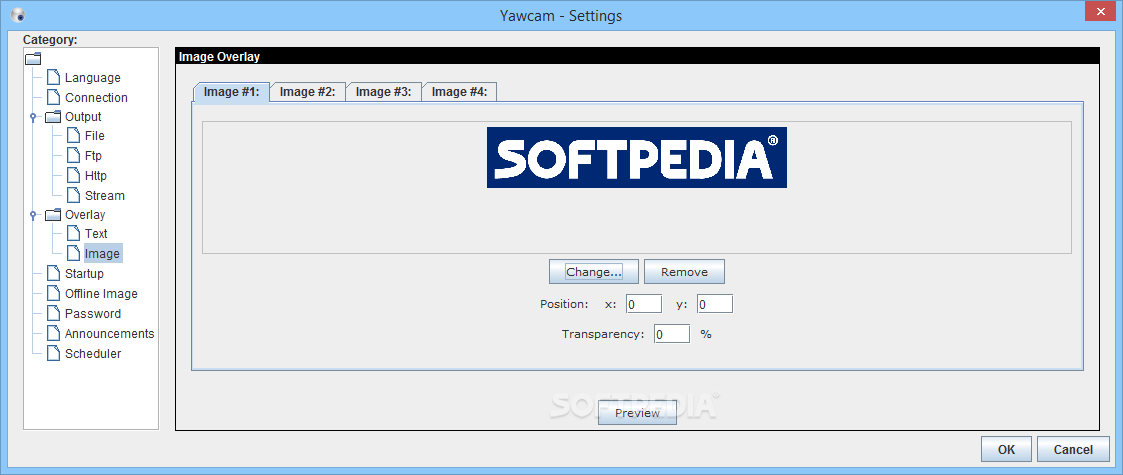
Task: Click the Change... button
Action: click(x=594, y=272)
